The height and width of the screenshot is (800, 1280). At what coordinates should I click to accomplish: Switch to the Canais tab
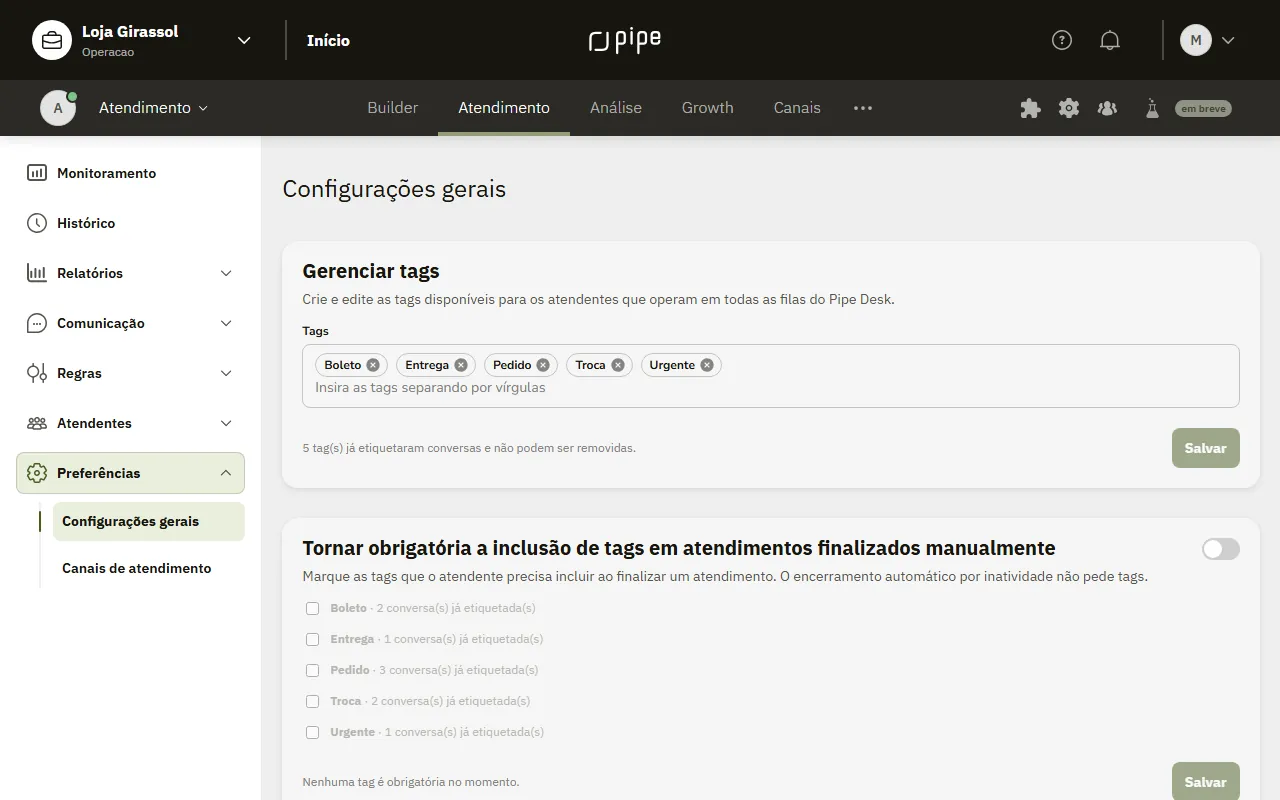point(797,108)
